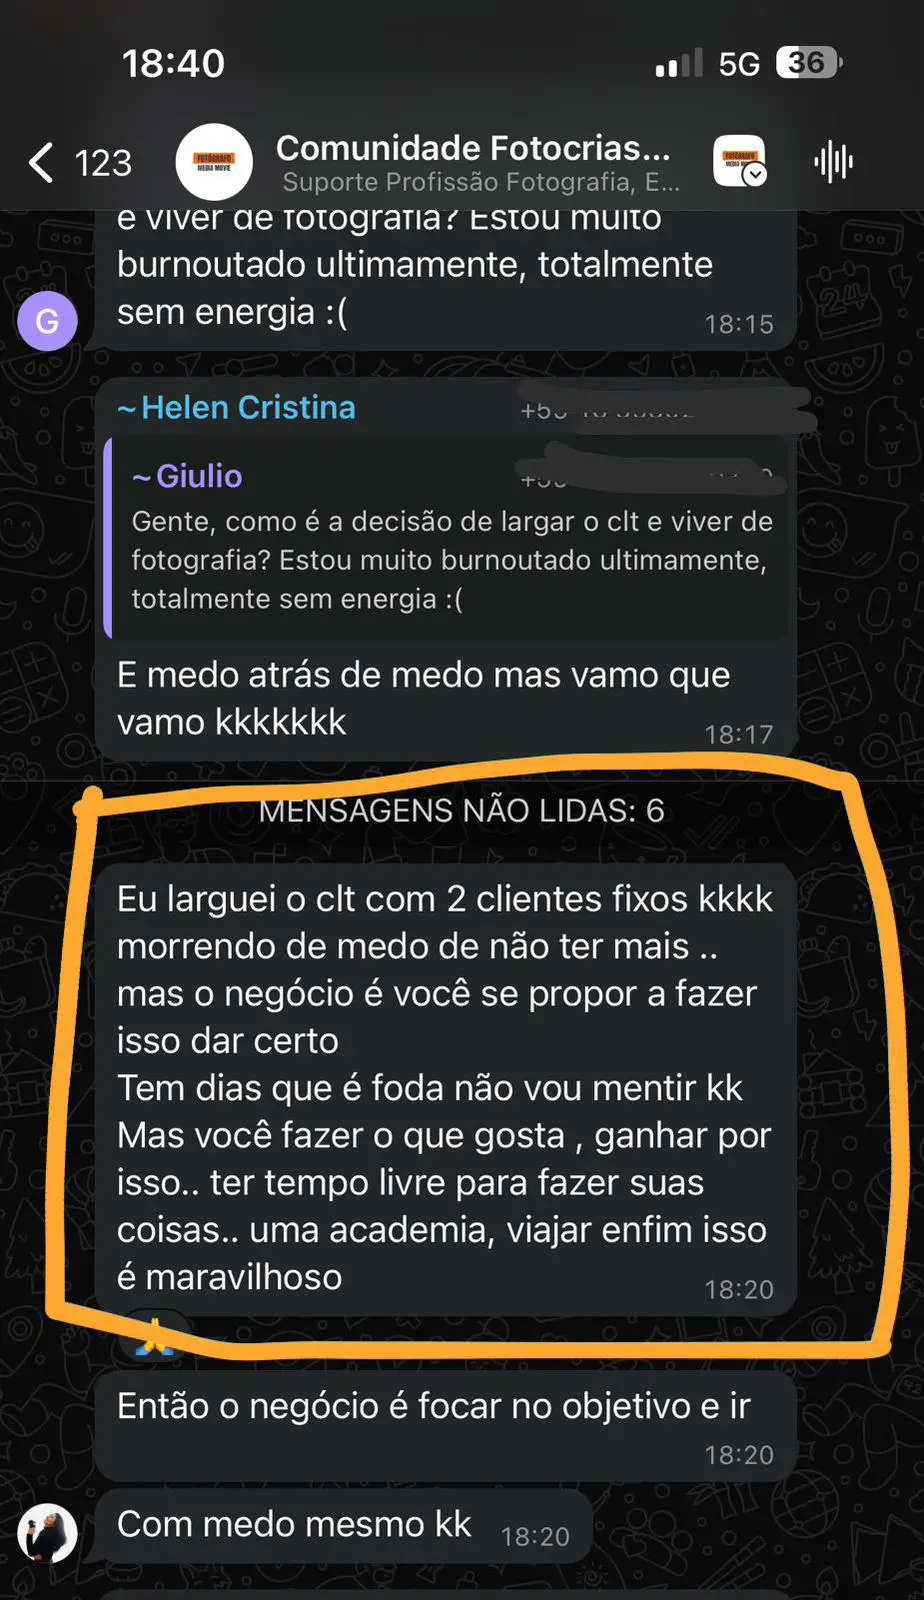924x1600 pixels.
Task: Tap the 'Com medo mesmo kk' message
Action: (x=342, y=1526)
